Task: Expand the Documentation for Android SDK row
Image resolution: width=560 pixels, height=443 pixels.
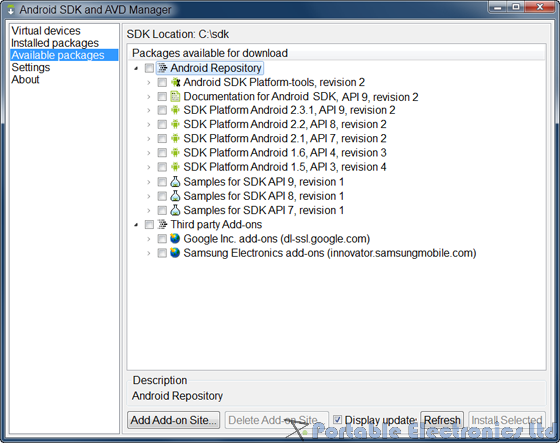Action: pyautogui.click(x=149, y=97)
